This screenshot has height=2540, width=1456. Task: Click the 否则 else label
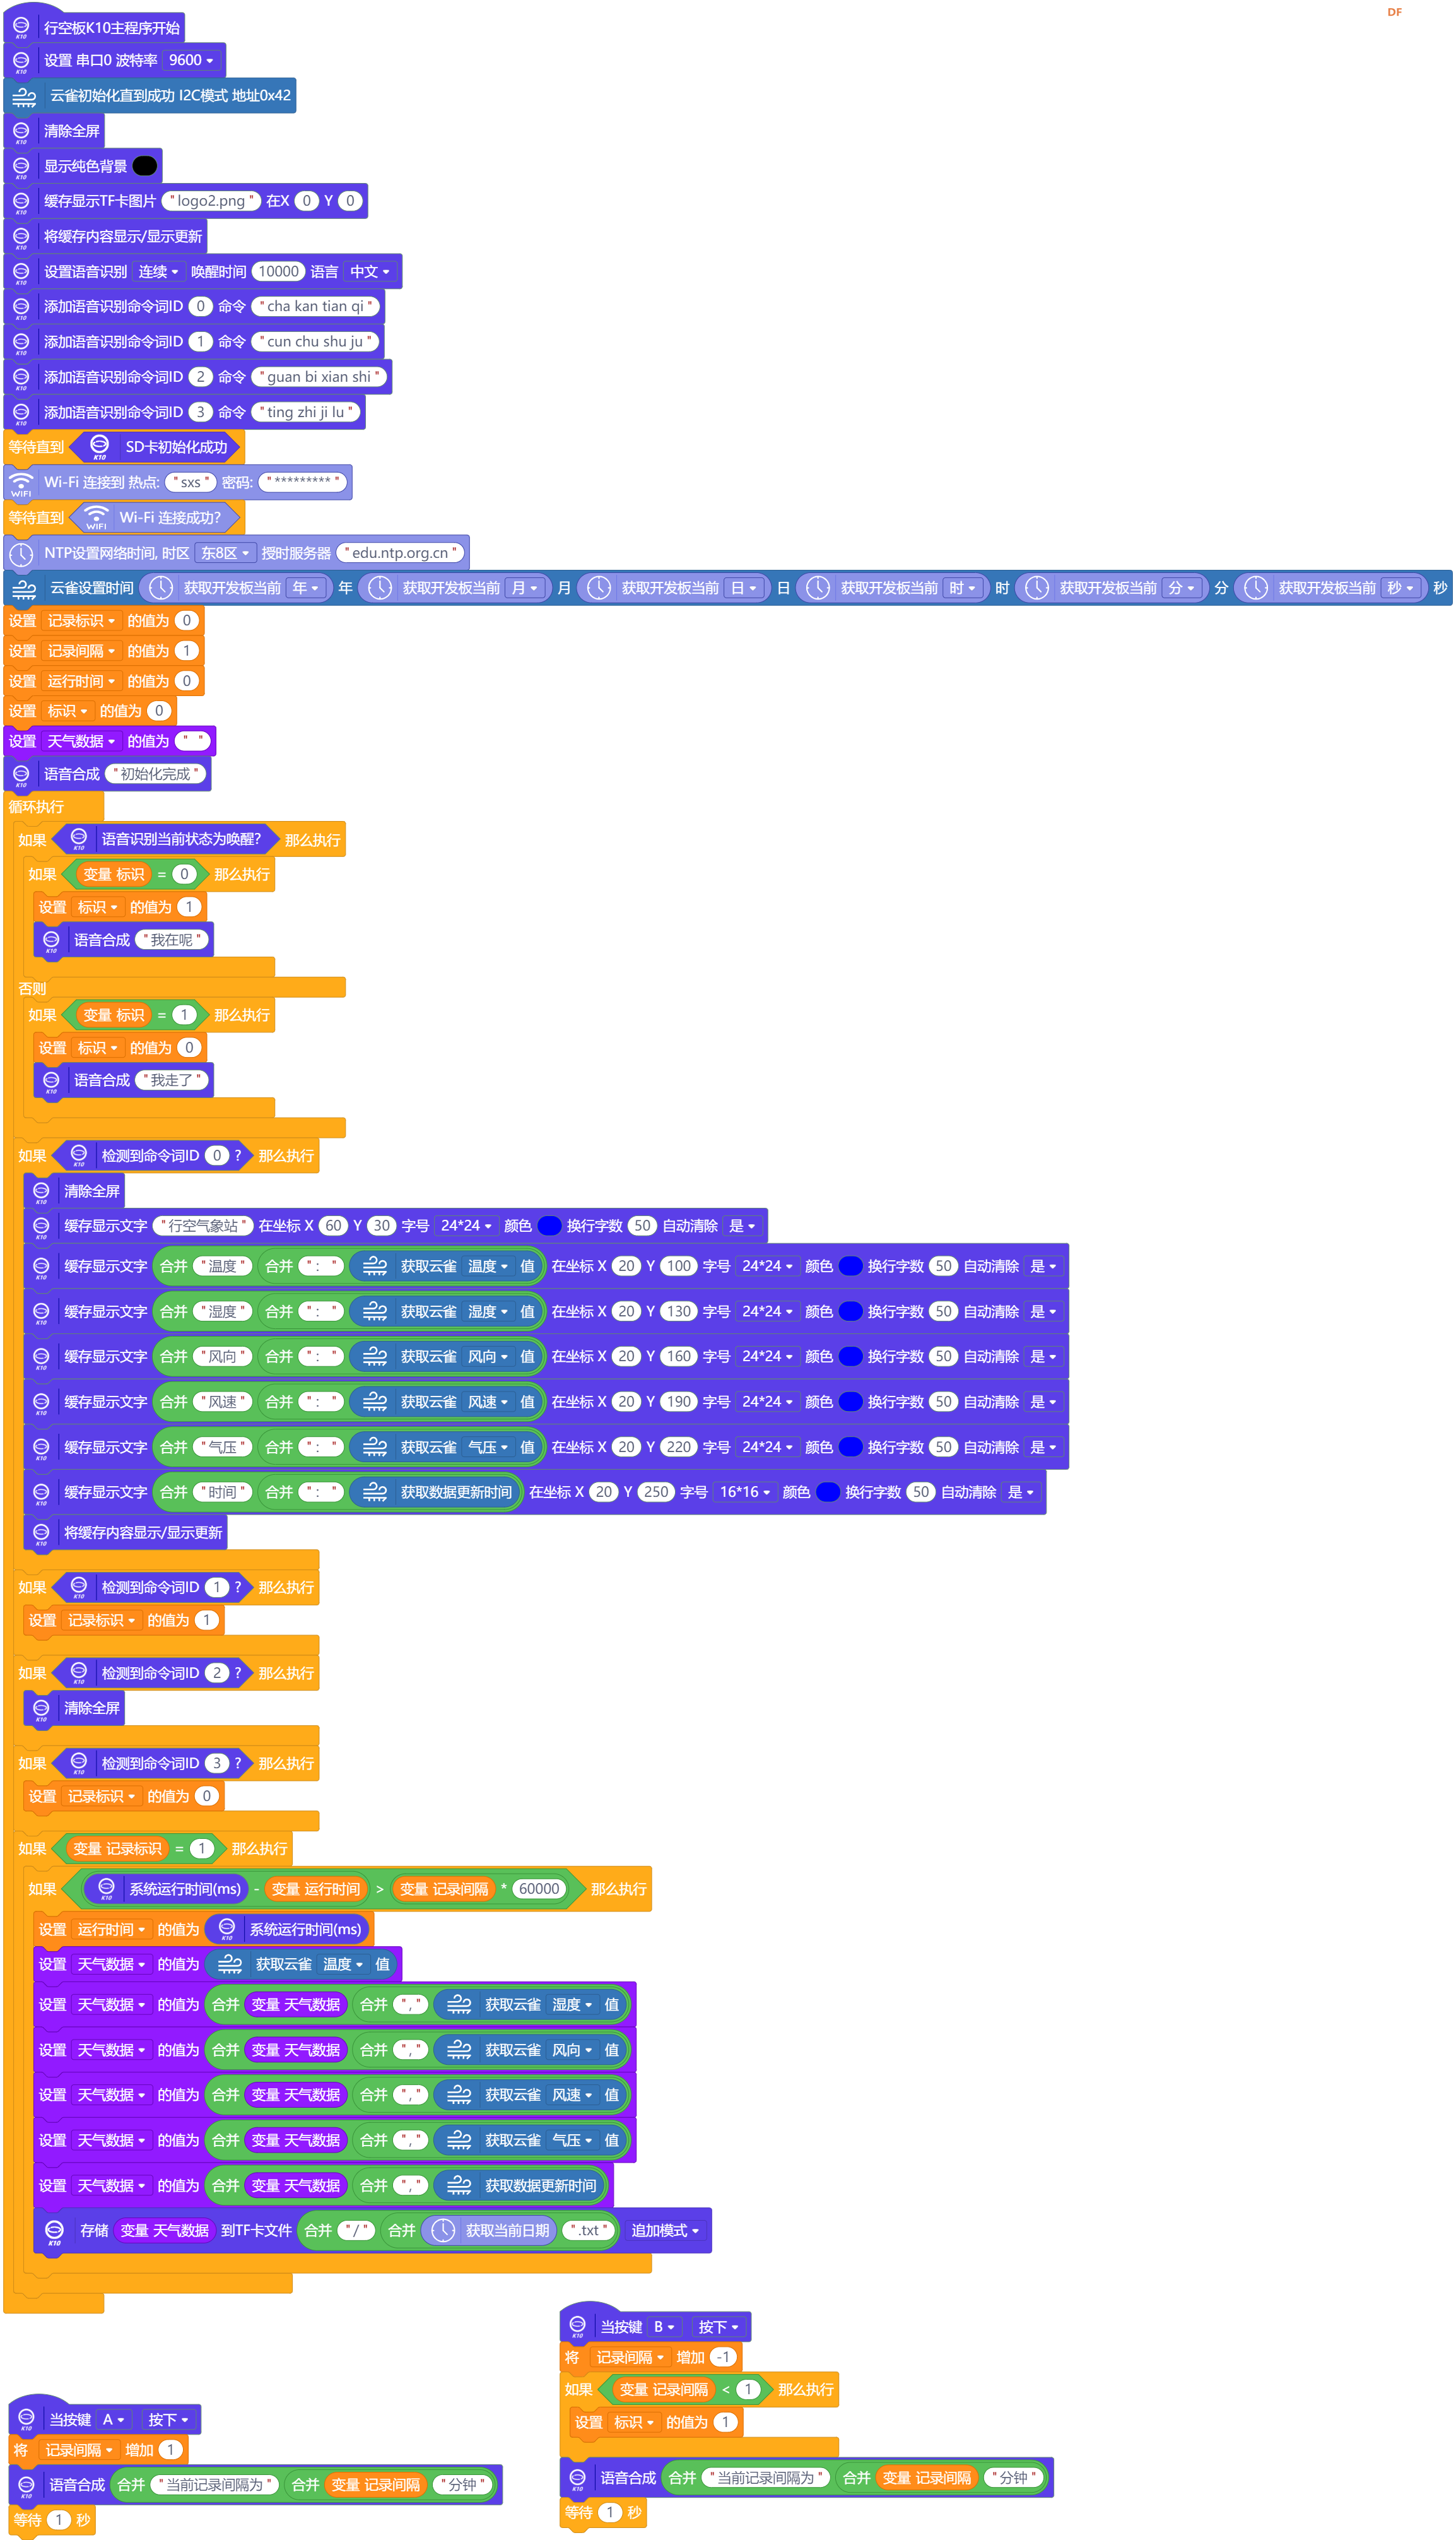(32, 988)
